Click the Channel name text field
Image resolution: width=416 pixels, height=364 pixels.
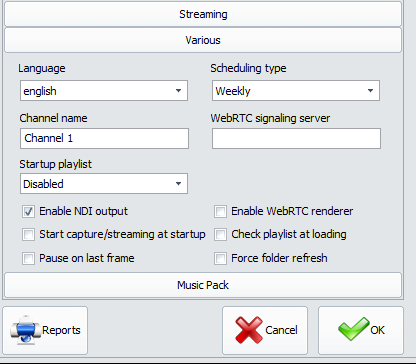point(104,138)
